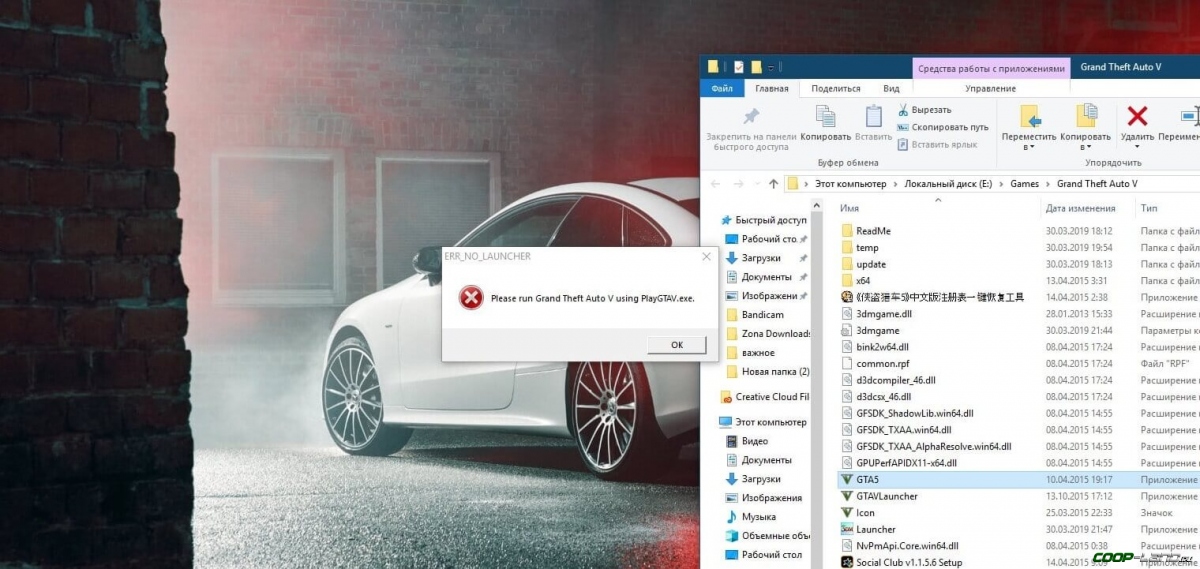Screen dimensions: 1200x569
Task: Click the Средства работы с приложениями tab header
Action: [x=991, y=68]
